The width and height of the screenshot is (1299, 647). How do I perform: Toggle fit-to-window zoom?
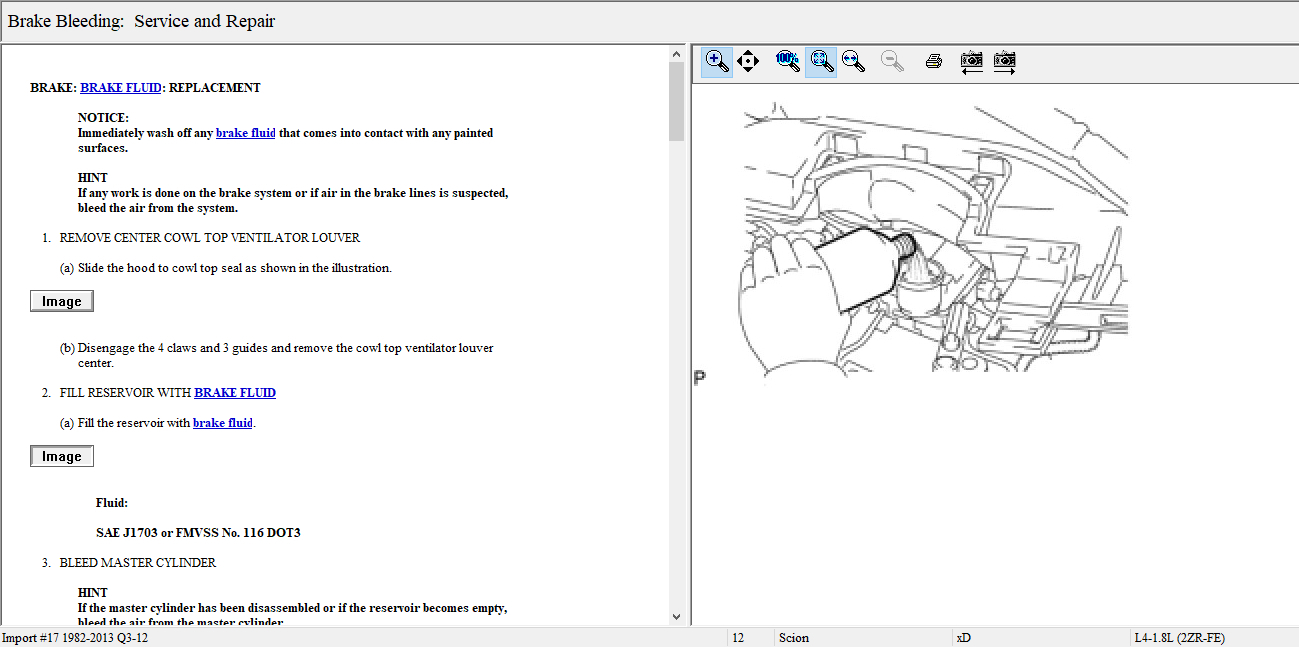821,61
